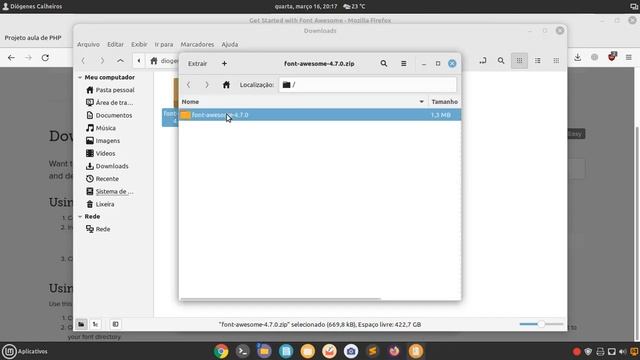Click the Localização path input field
The width and height of the screenshot is (640, 360).
click(x=367, y=85)
